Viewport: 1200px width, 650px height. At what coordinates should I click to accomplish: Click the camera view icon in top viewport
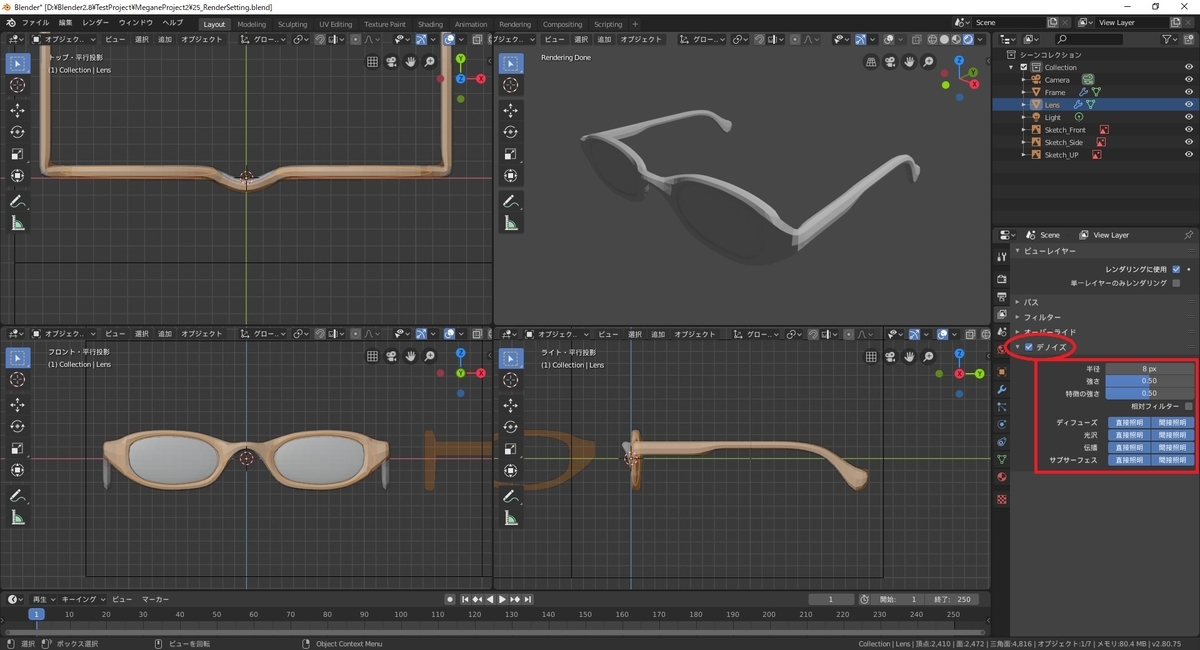(391, 61)
